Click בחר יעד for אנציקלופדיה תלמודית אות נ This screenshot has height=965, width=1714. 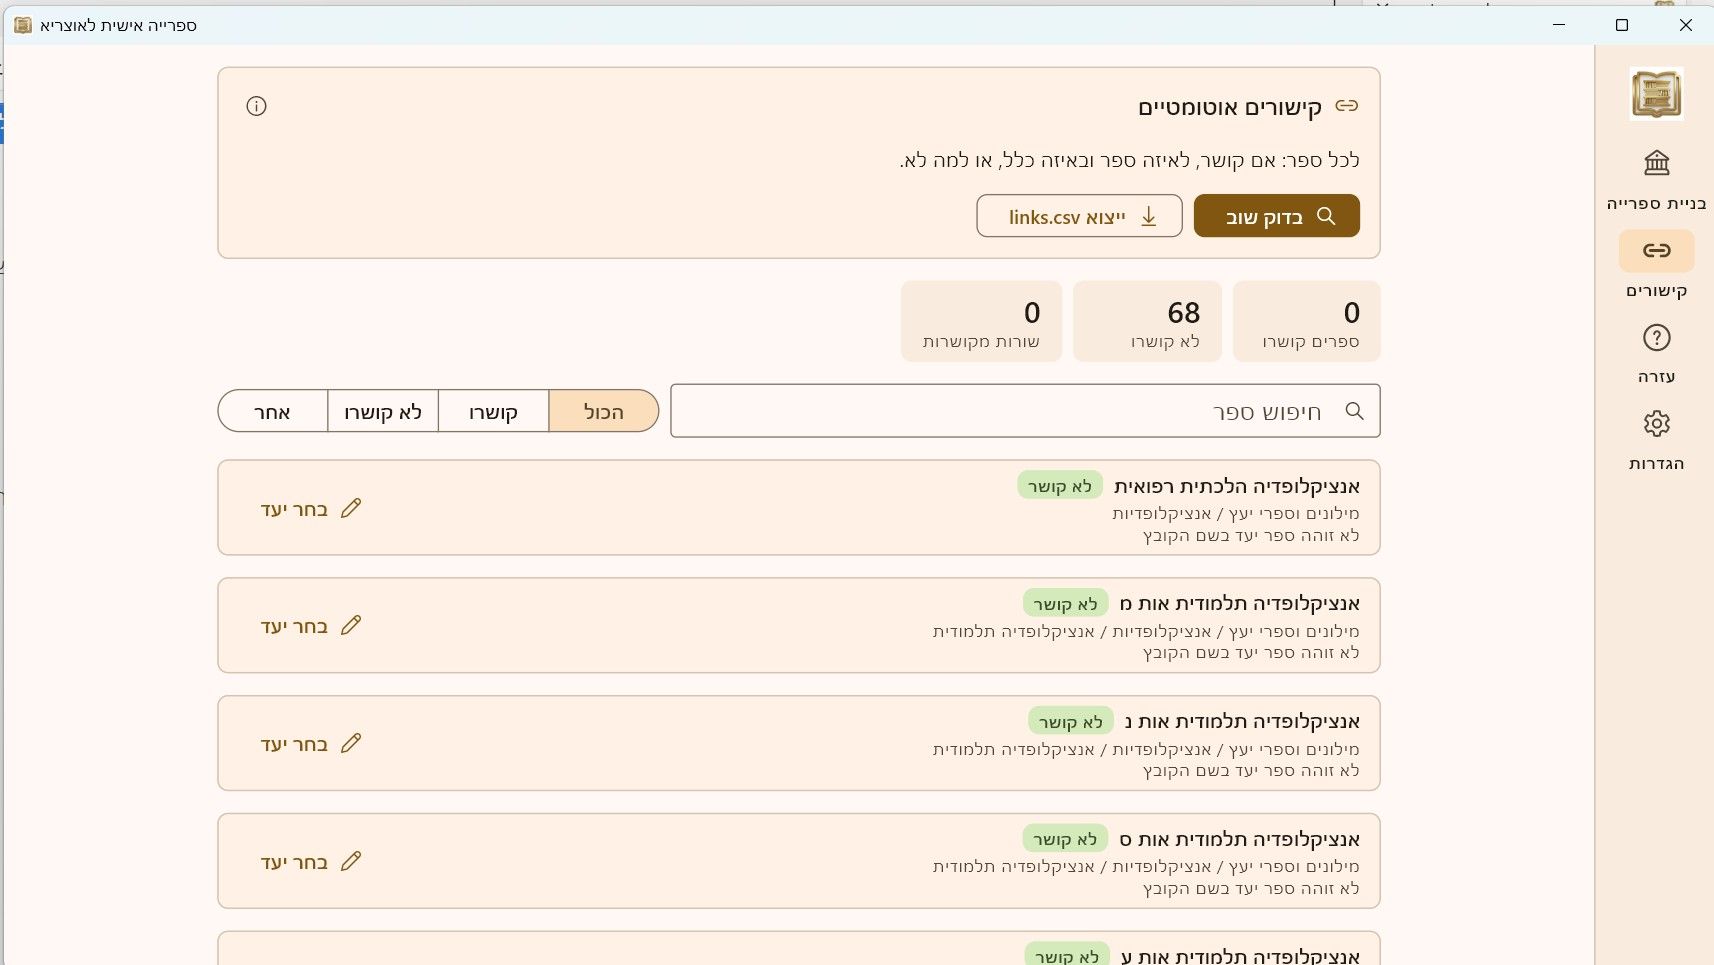coord(310,744)
